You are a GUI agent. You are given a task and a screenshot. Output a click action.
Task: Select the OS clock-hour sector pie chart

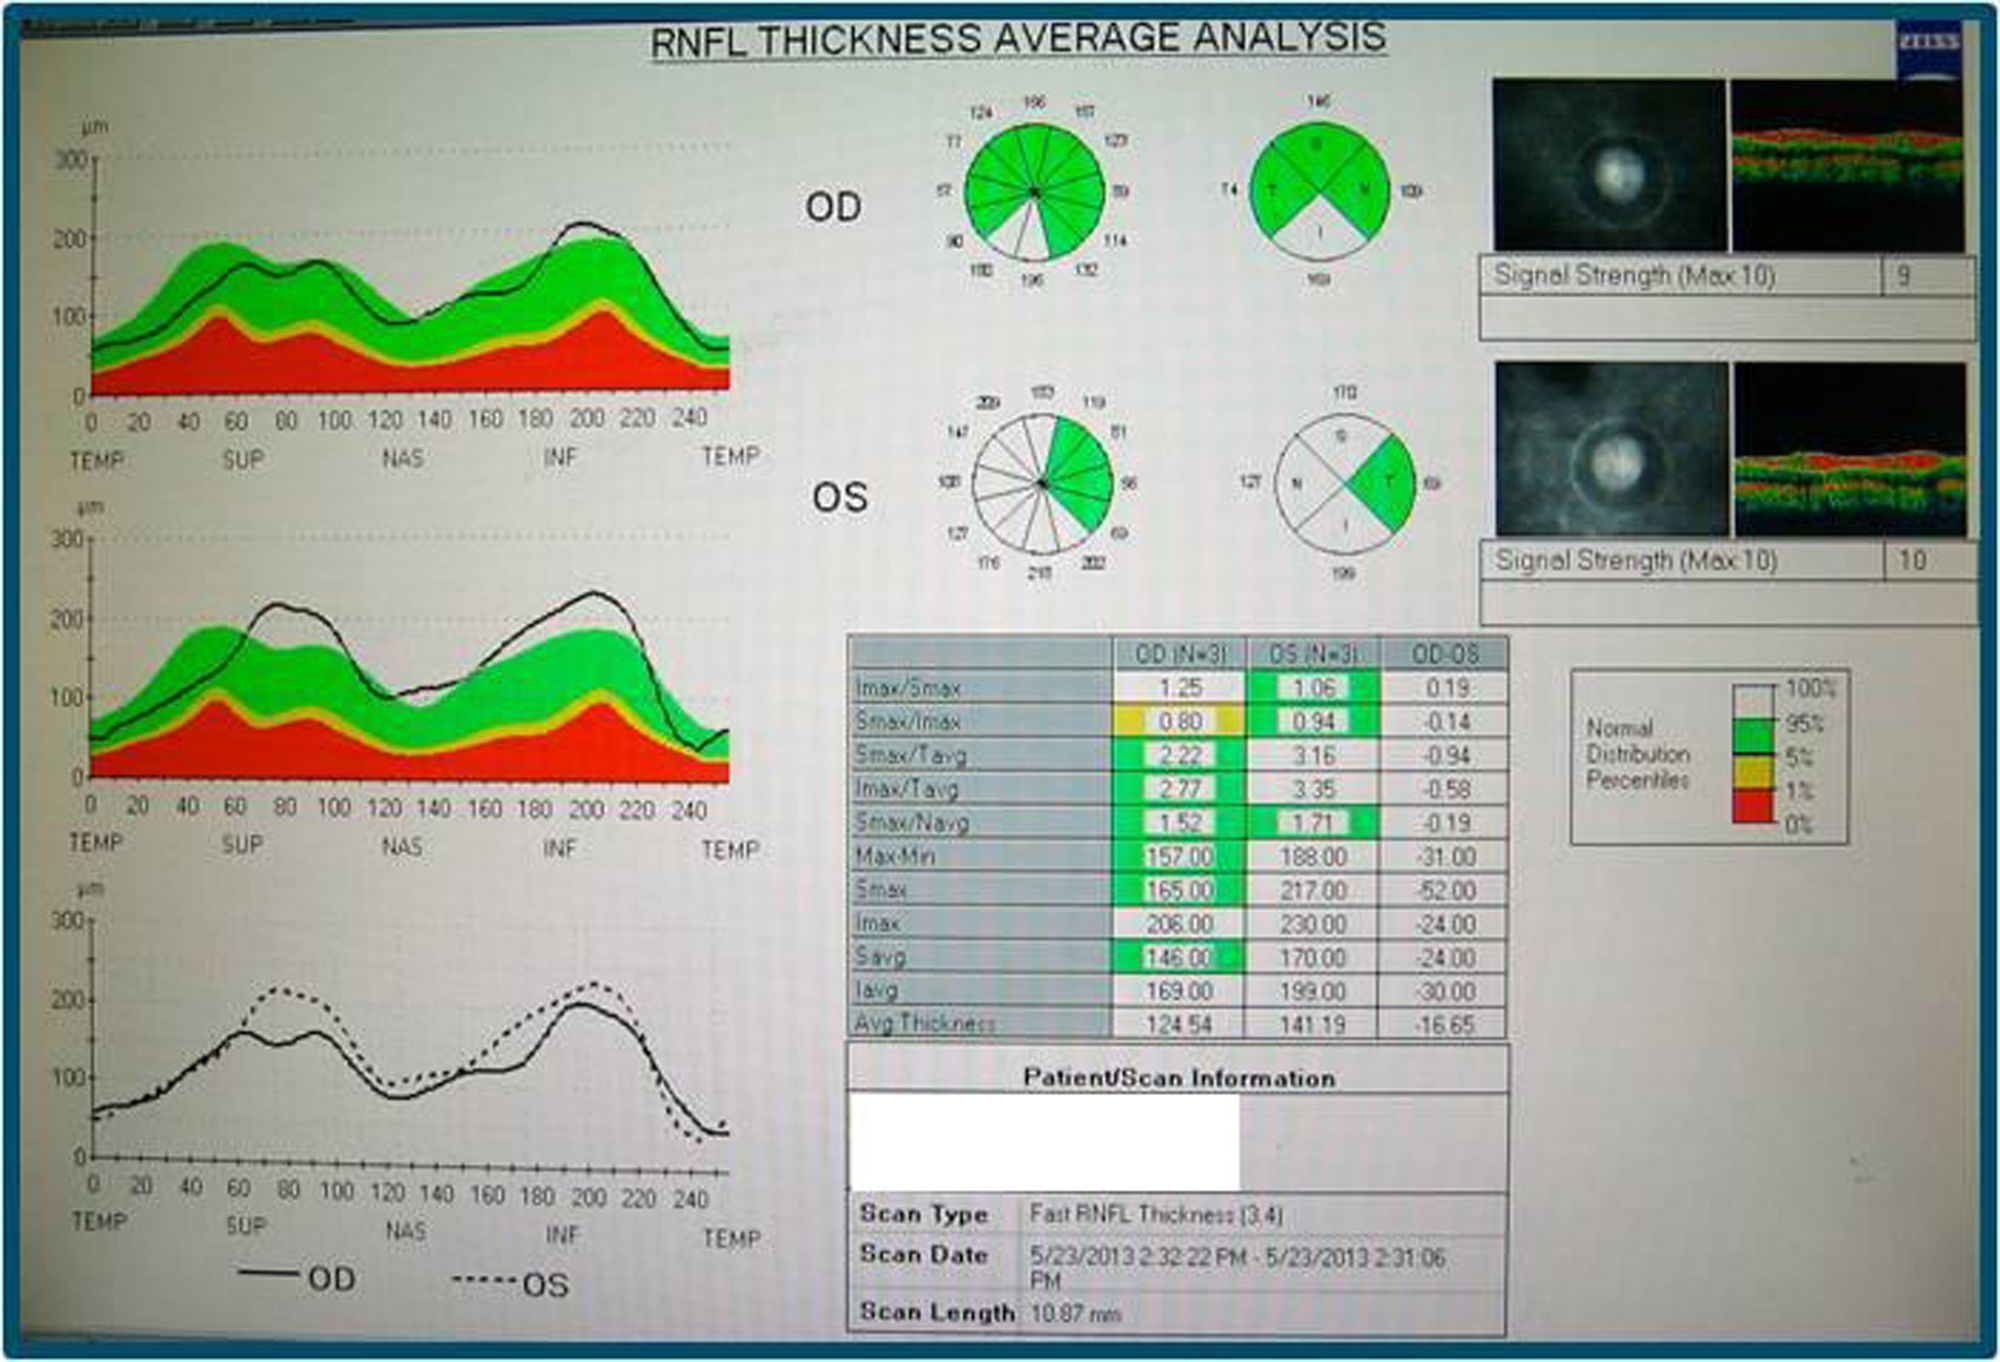tap(1042, 484)
